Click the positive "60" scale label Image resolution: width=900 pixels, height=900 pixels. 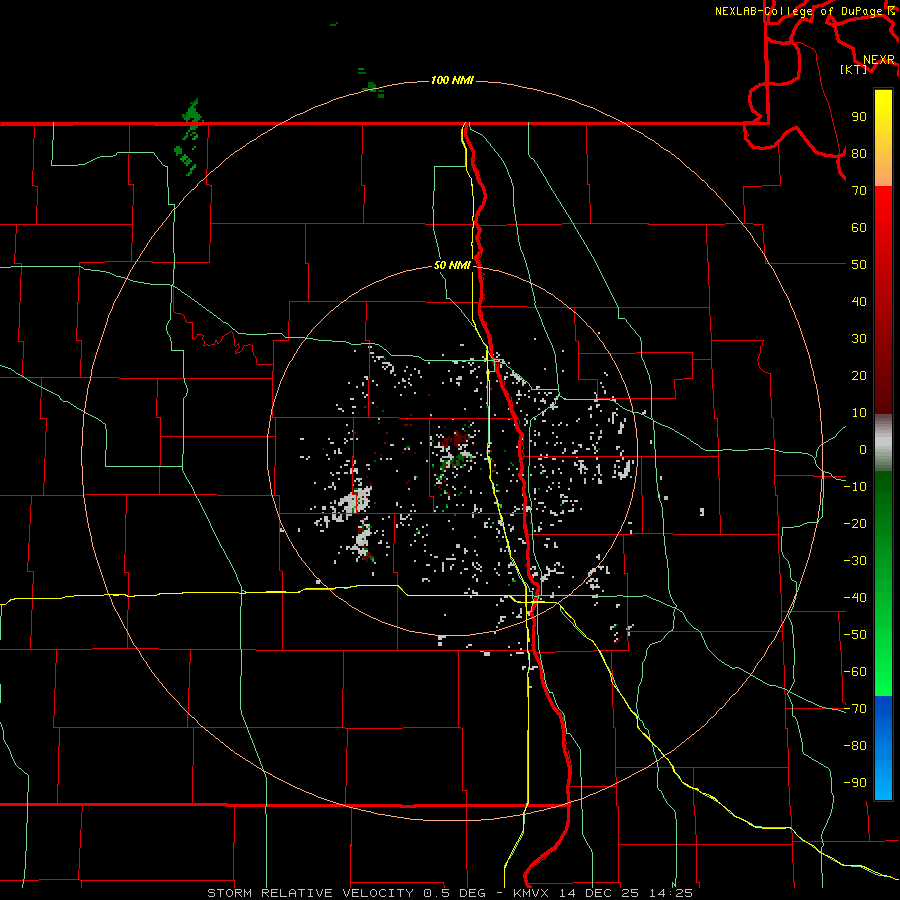point(859,227)
